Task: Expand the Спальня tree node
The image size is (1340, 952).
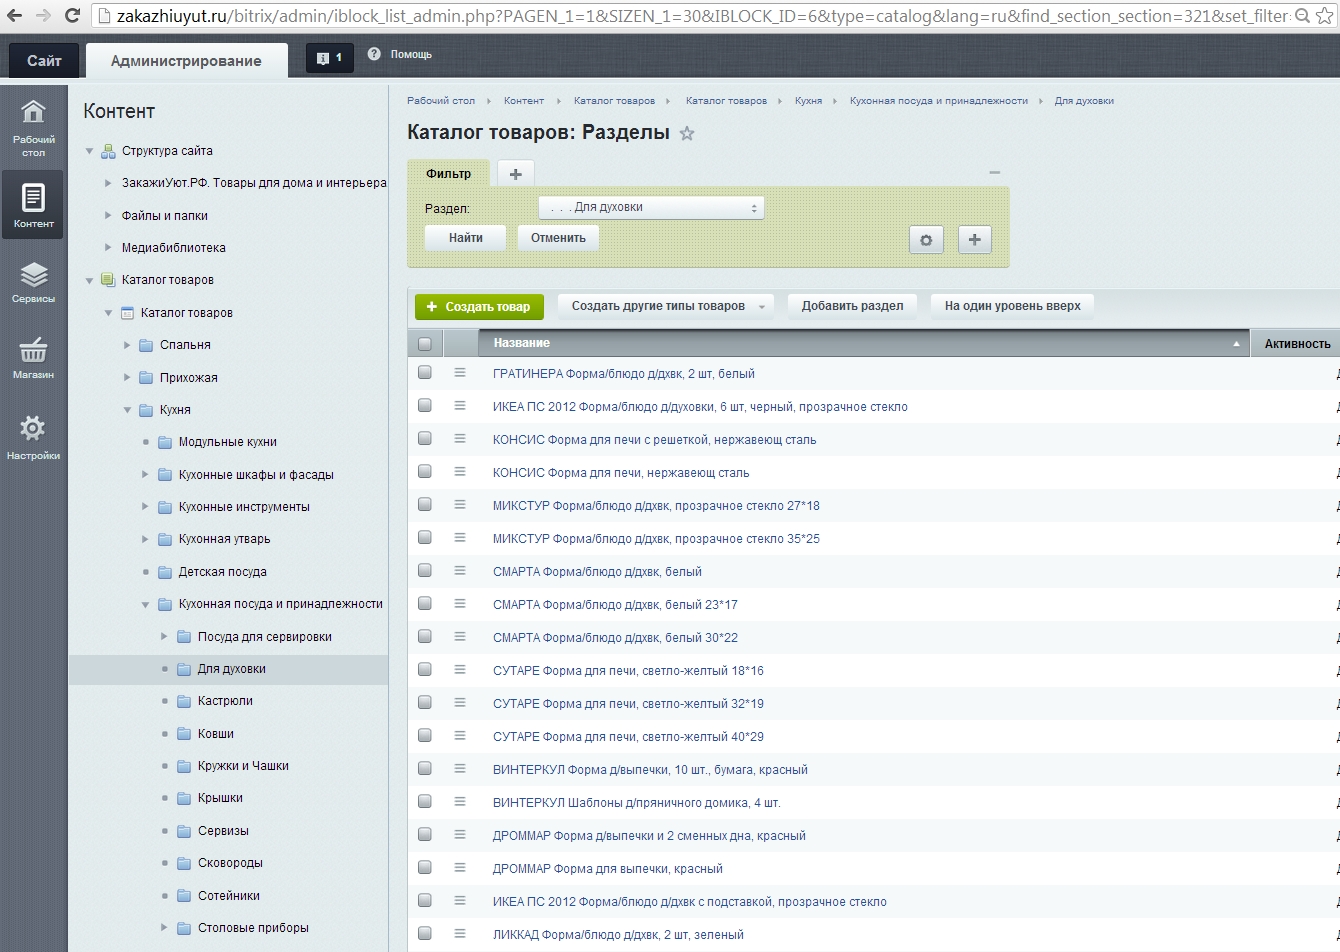Action: tap(128, 345)
